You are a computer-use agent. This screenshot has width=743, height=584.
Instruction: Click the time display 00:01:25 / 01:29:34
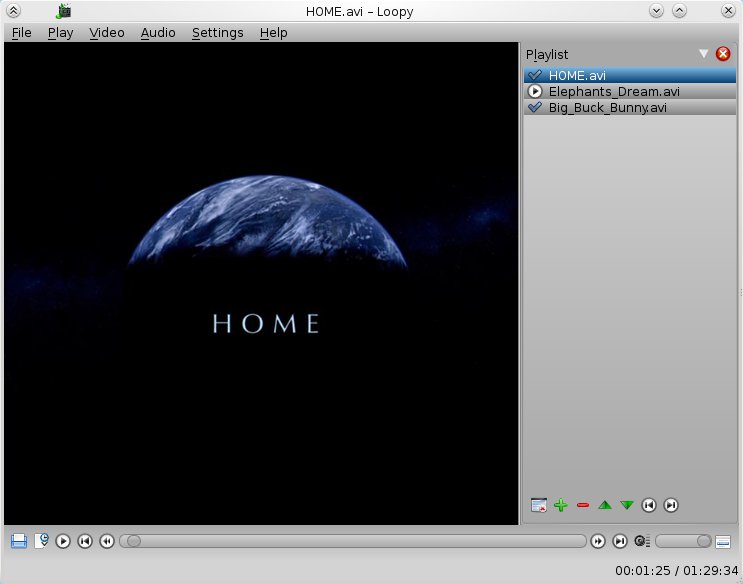click(x=677, y=570)
